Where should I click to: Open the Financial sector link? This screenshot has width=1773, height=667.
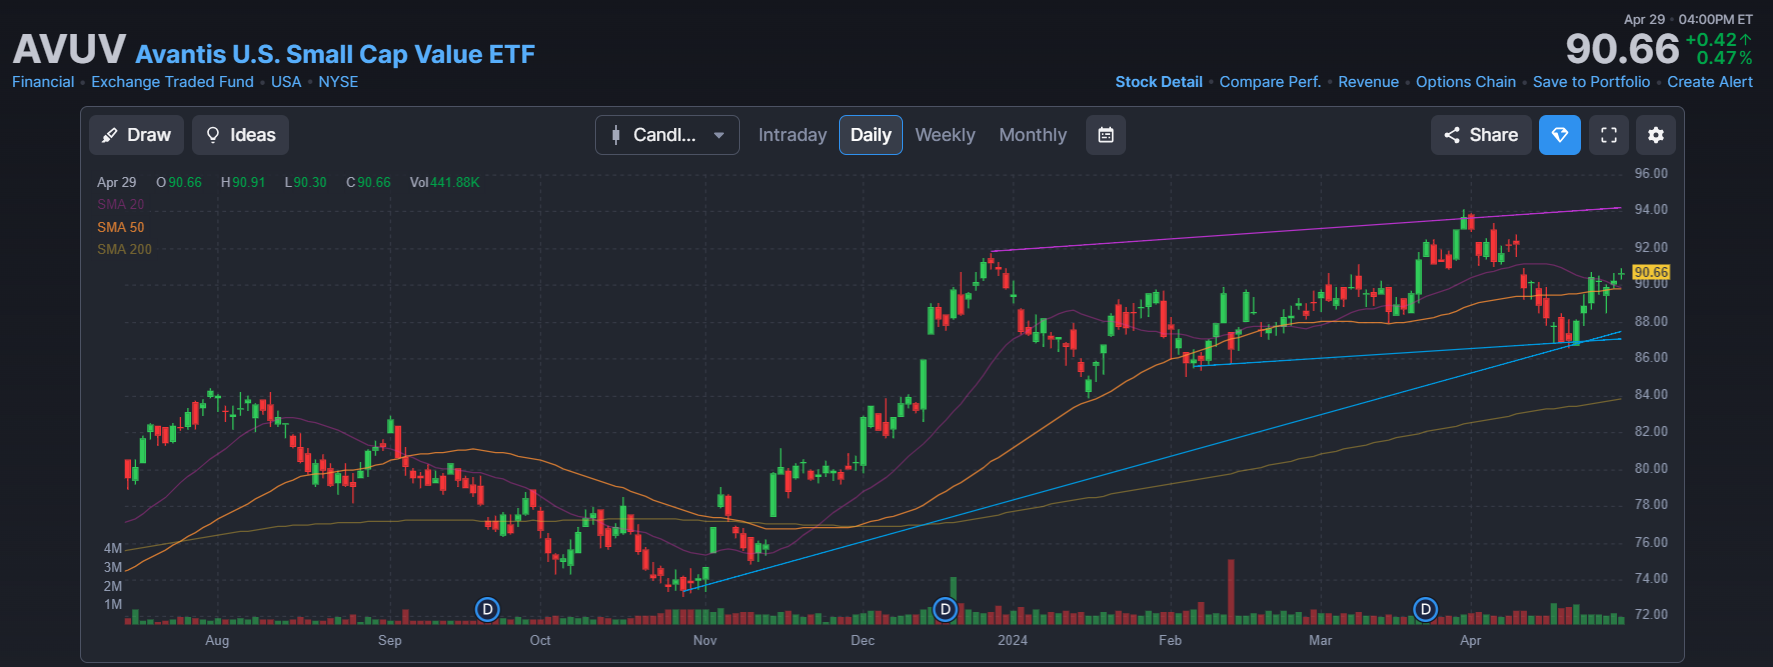(x=43, y=82)
